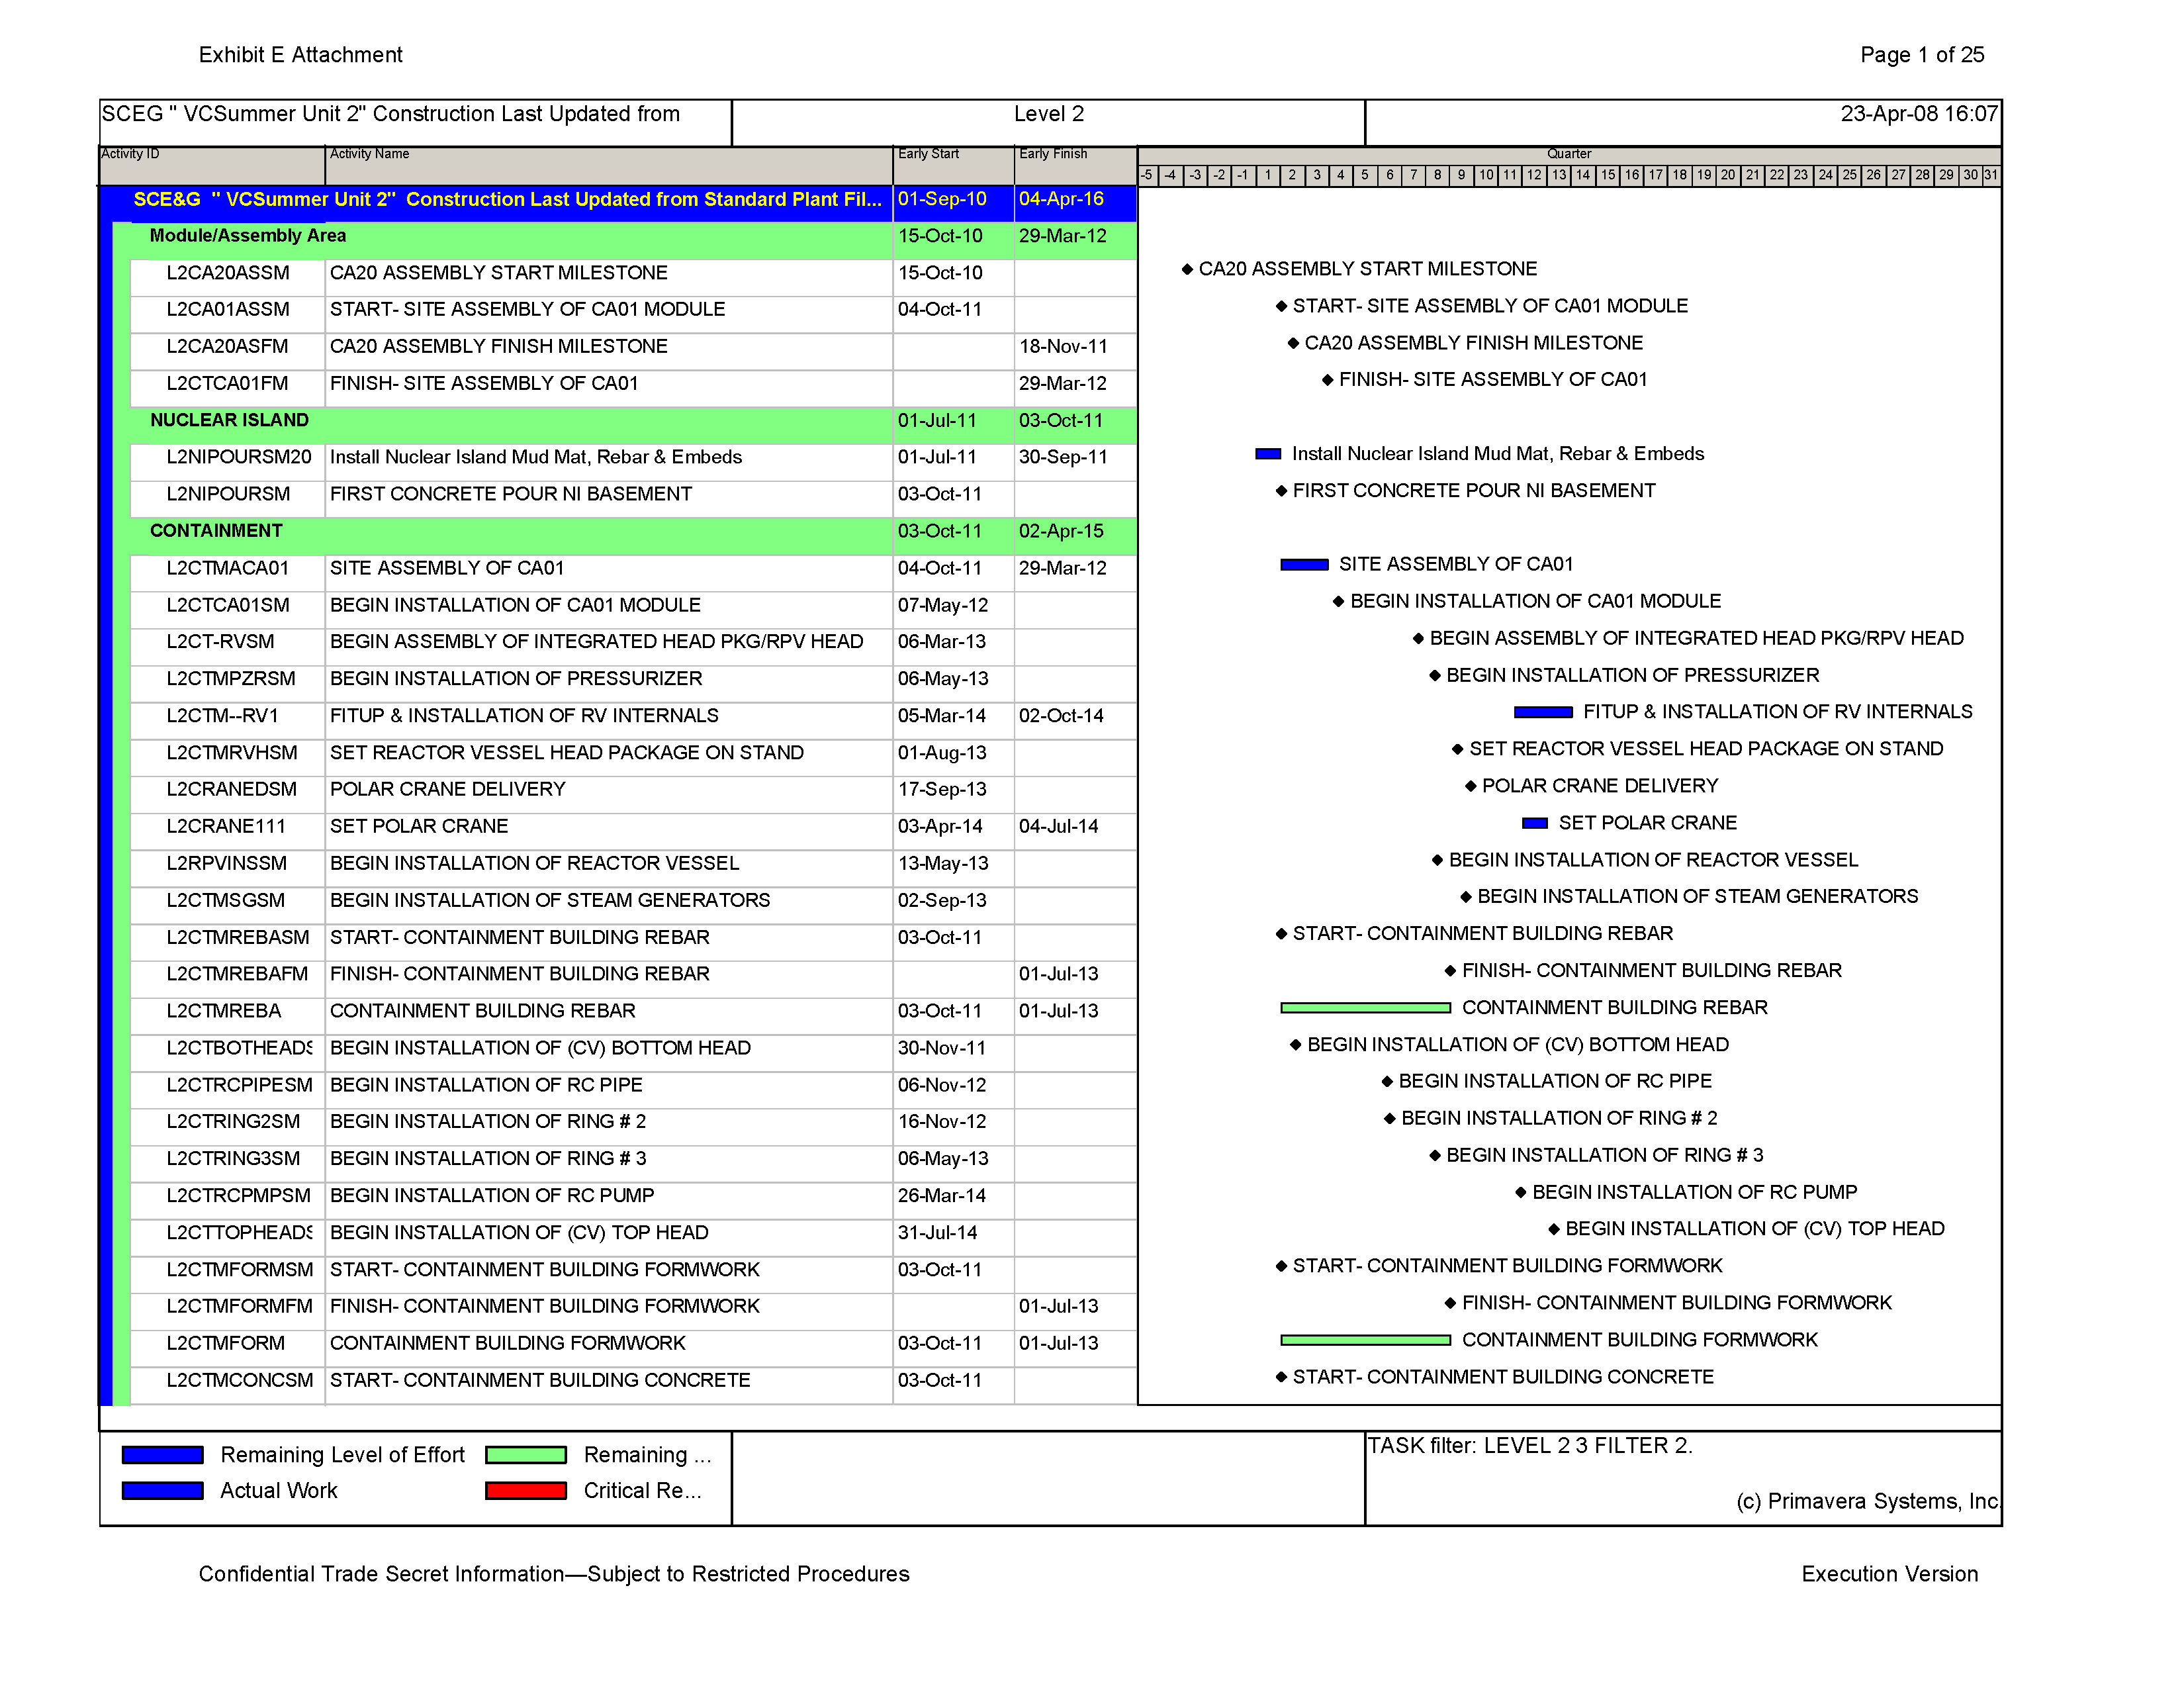2184x1688 pixels.
Task: Click early finish date 02-Oct-14
Action: click(1061, 716)
